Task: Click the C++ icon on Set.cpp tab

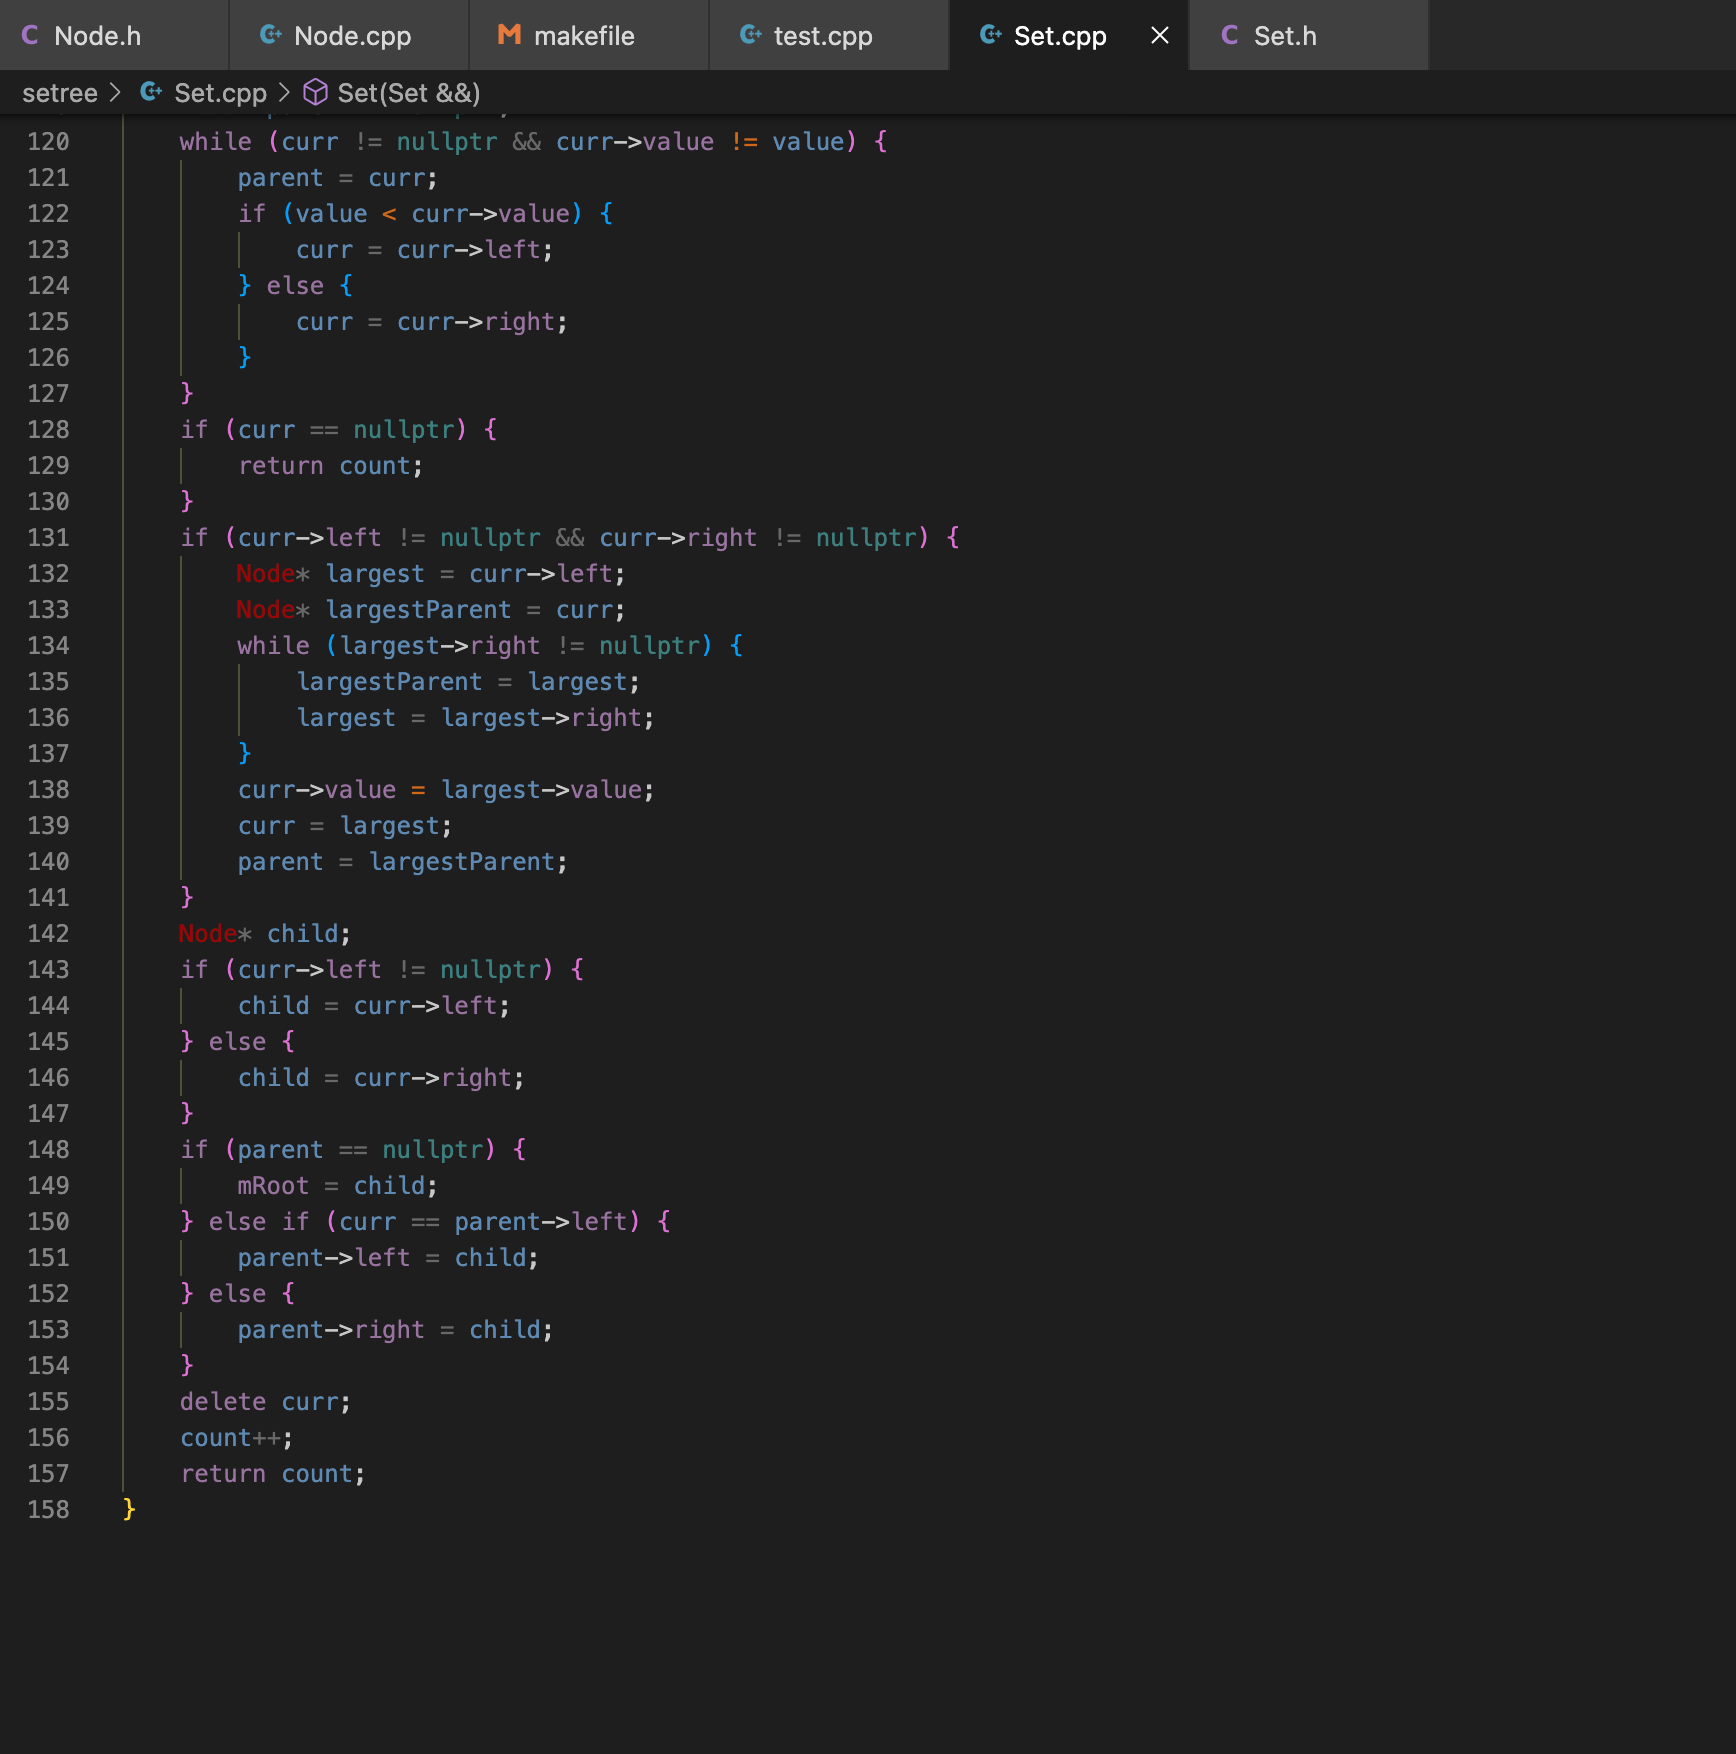Action: point(989,35)
